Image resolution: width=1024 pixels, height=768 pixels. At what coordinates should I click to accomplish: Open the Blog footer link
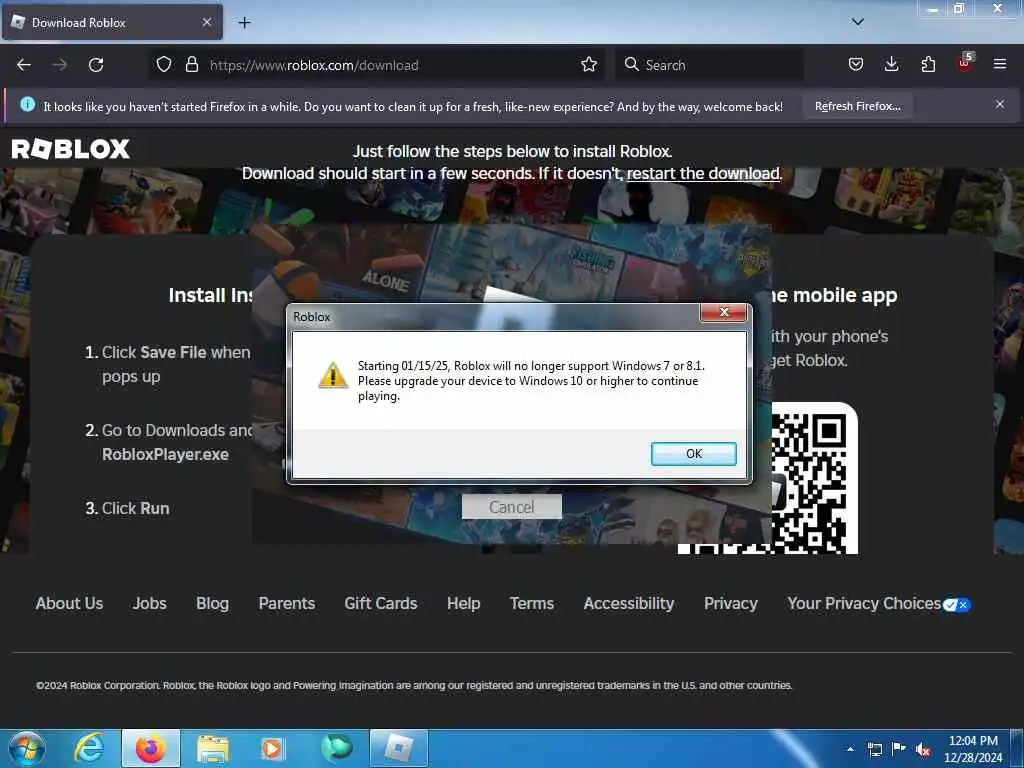(x=212, y=603)
